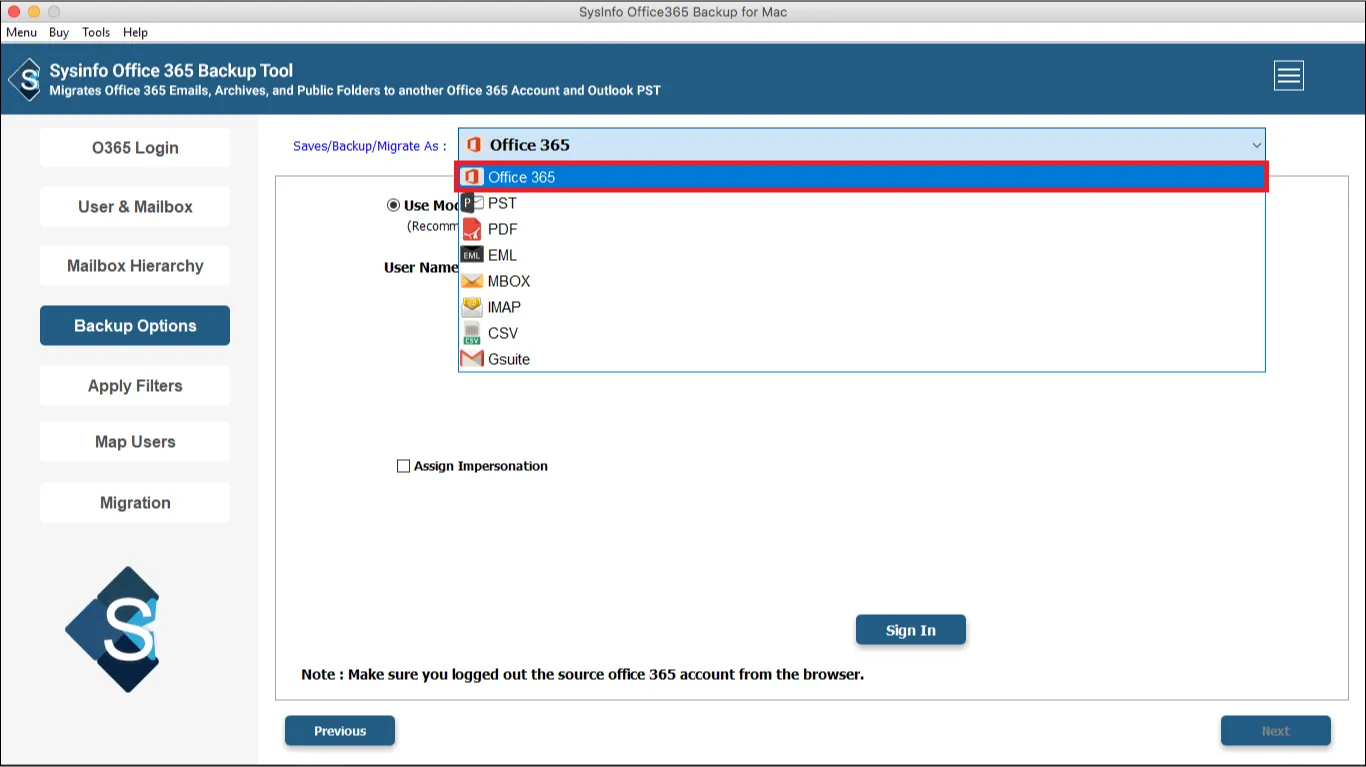Click the Saves/Backup/Migrate As label

(x=370, y=146)
